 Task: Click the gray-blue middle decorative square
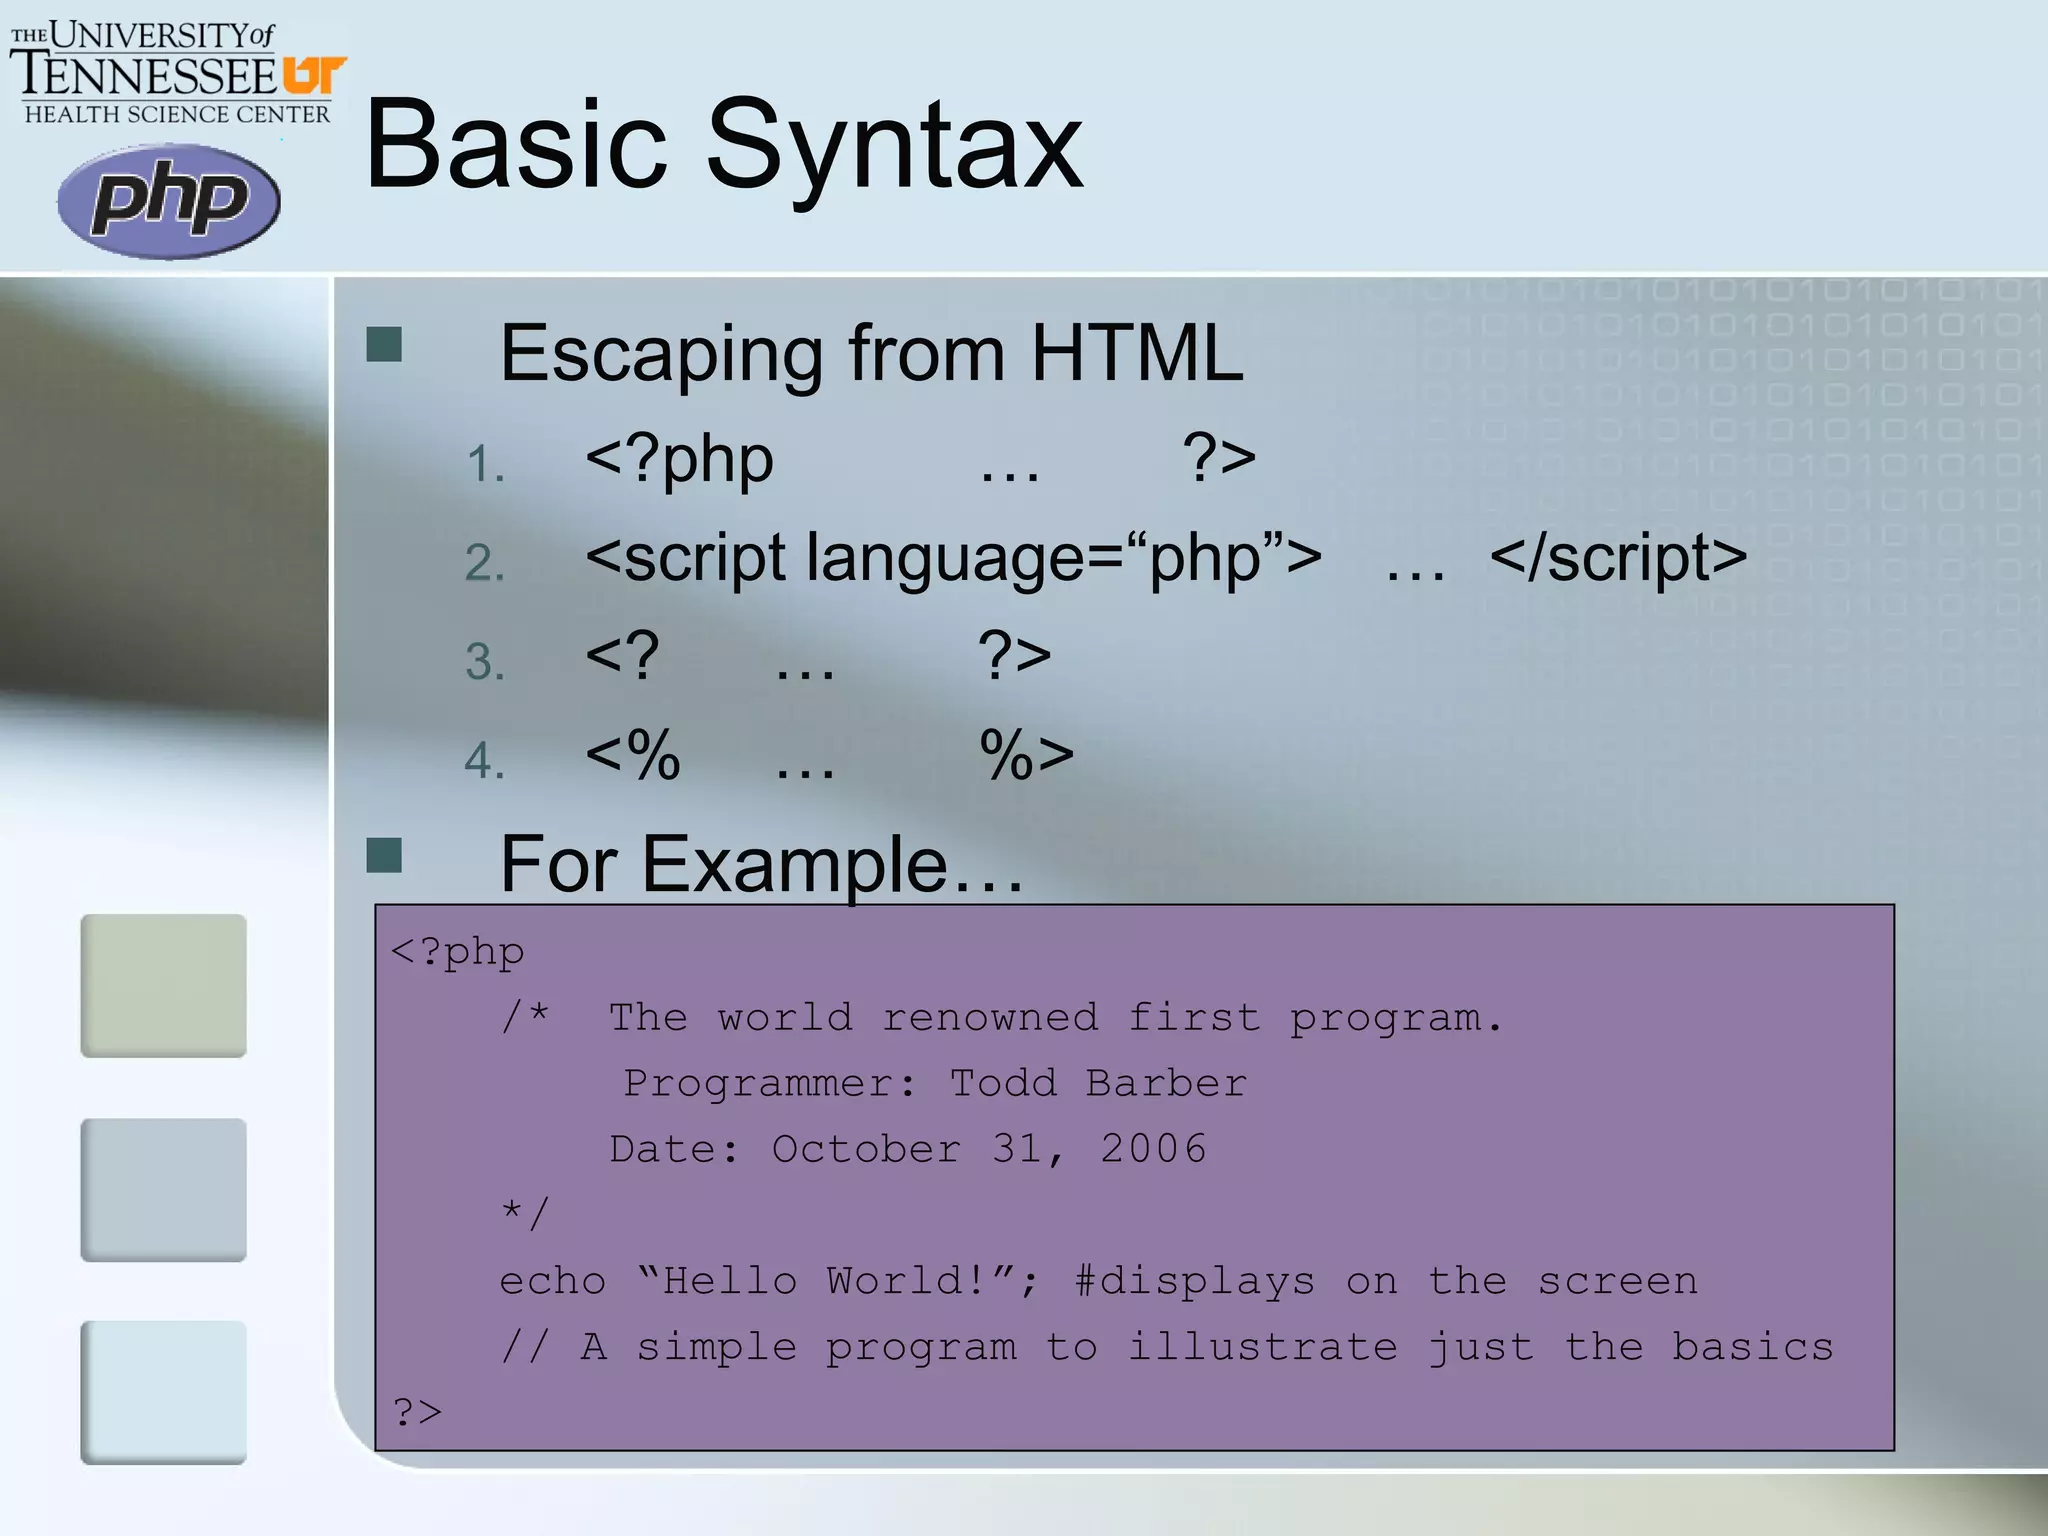[x=164, y=1189]
